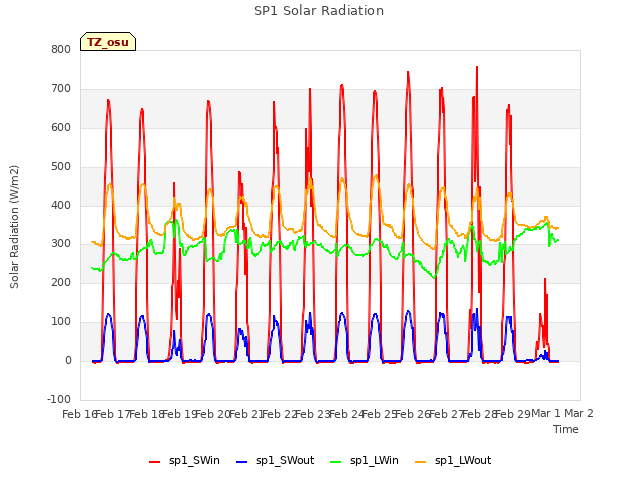Click the Feb 26 red peak near 745
The image size is (640, 480).
408,73
